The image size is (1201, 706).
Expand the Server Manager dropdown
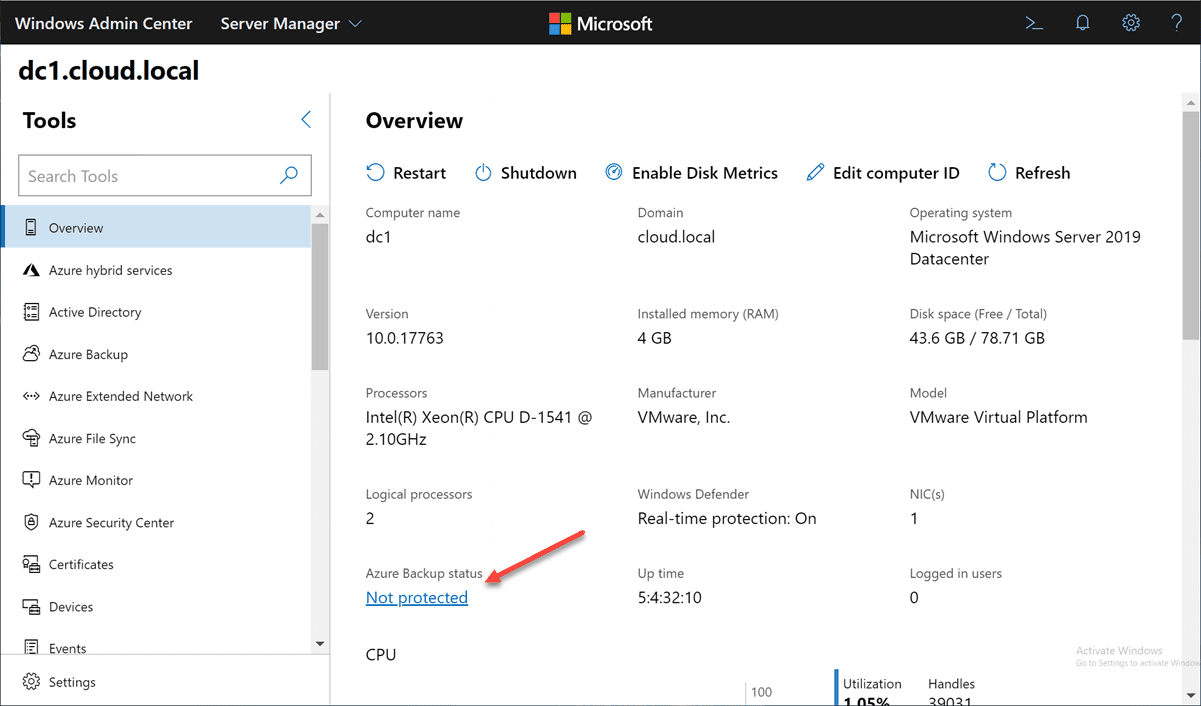pyautogui.click(x=291, y=23)
